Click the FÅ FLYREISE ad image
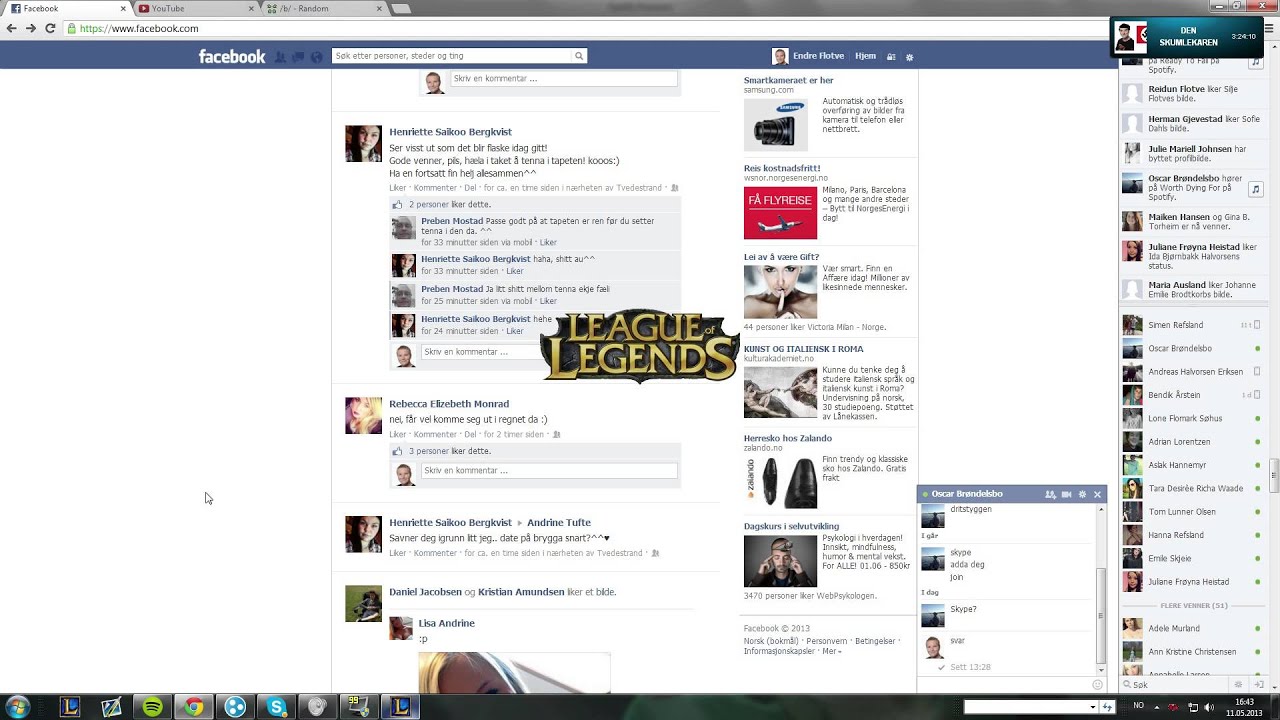 click(x=780, y=213)
